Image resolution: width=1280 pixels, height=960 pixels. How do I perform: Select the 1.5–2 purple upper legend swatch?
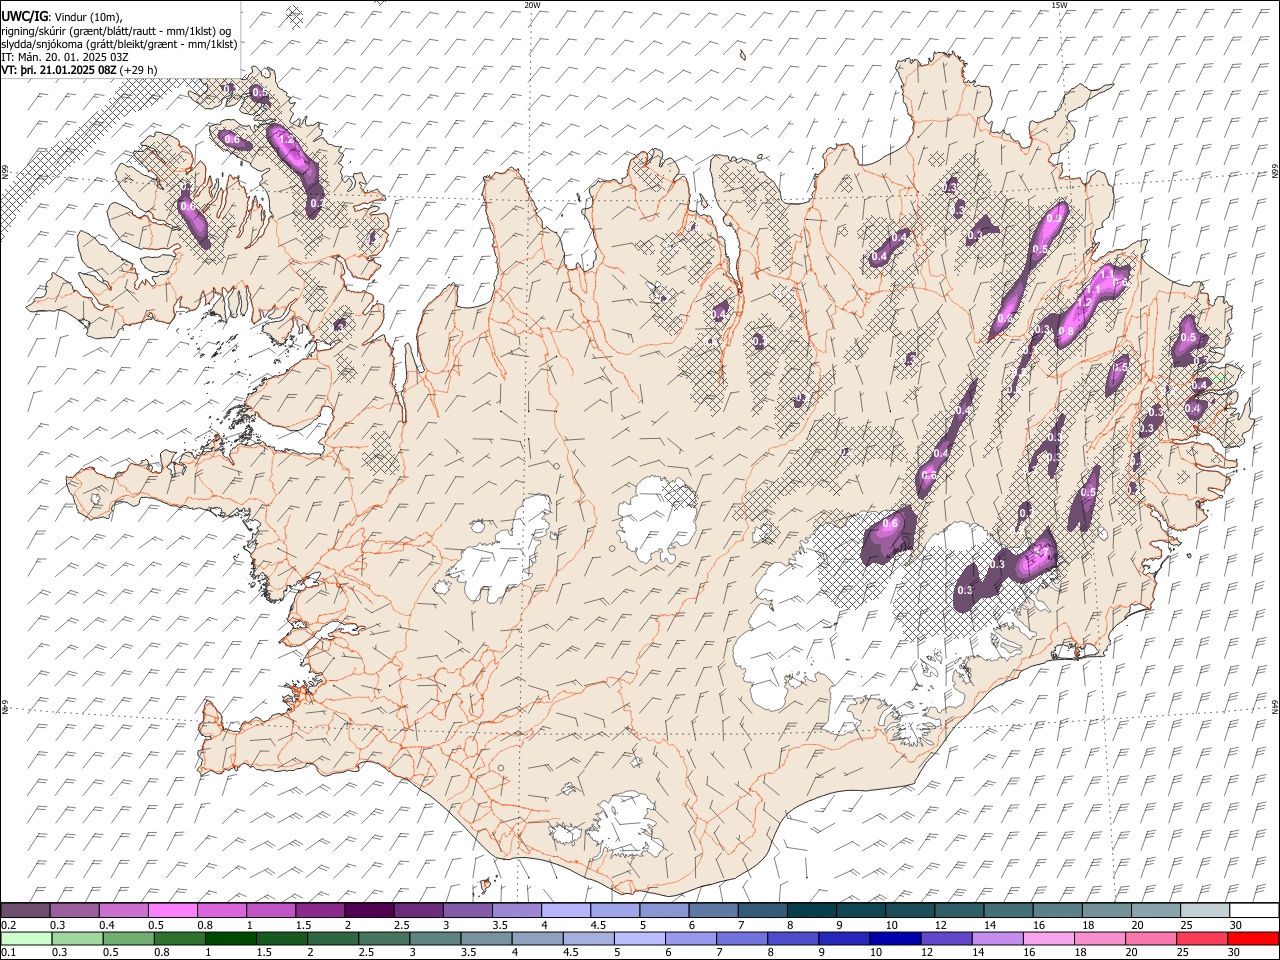pyautogui.click(x=320, y=910)
